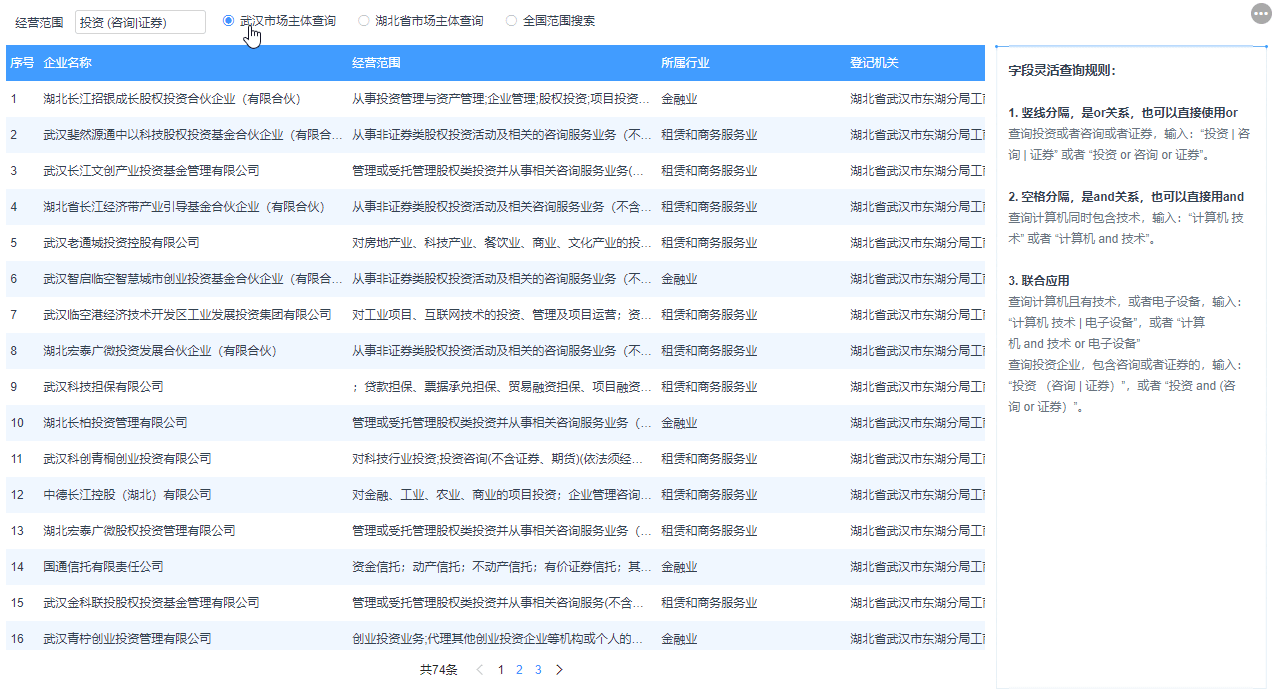Click the 经营范围 search input field
Image resolution: width=1274 pixels, height=693 pixels.
[x=140, y=21]
